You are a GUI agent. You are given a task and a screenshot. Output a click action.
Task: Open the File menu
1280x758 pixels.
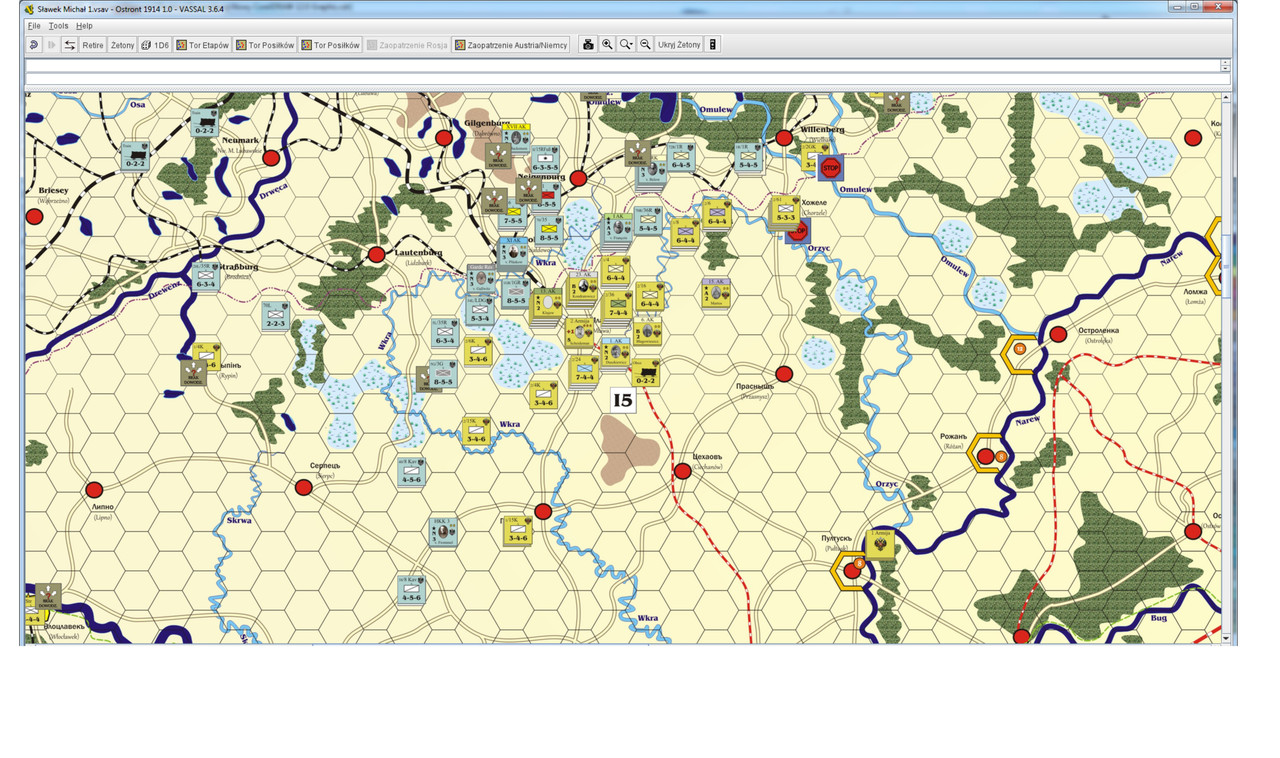[34, 25]
